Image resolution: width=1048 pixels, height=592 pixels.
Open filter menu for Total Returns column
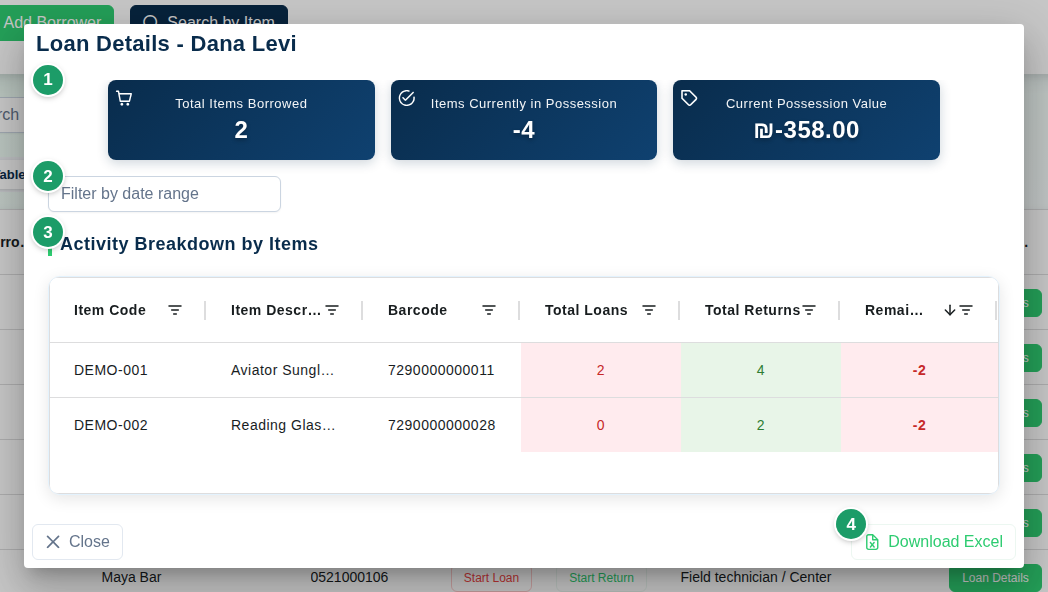click(809, 310)
